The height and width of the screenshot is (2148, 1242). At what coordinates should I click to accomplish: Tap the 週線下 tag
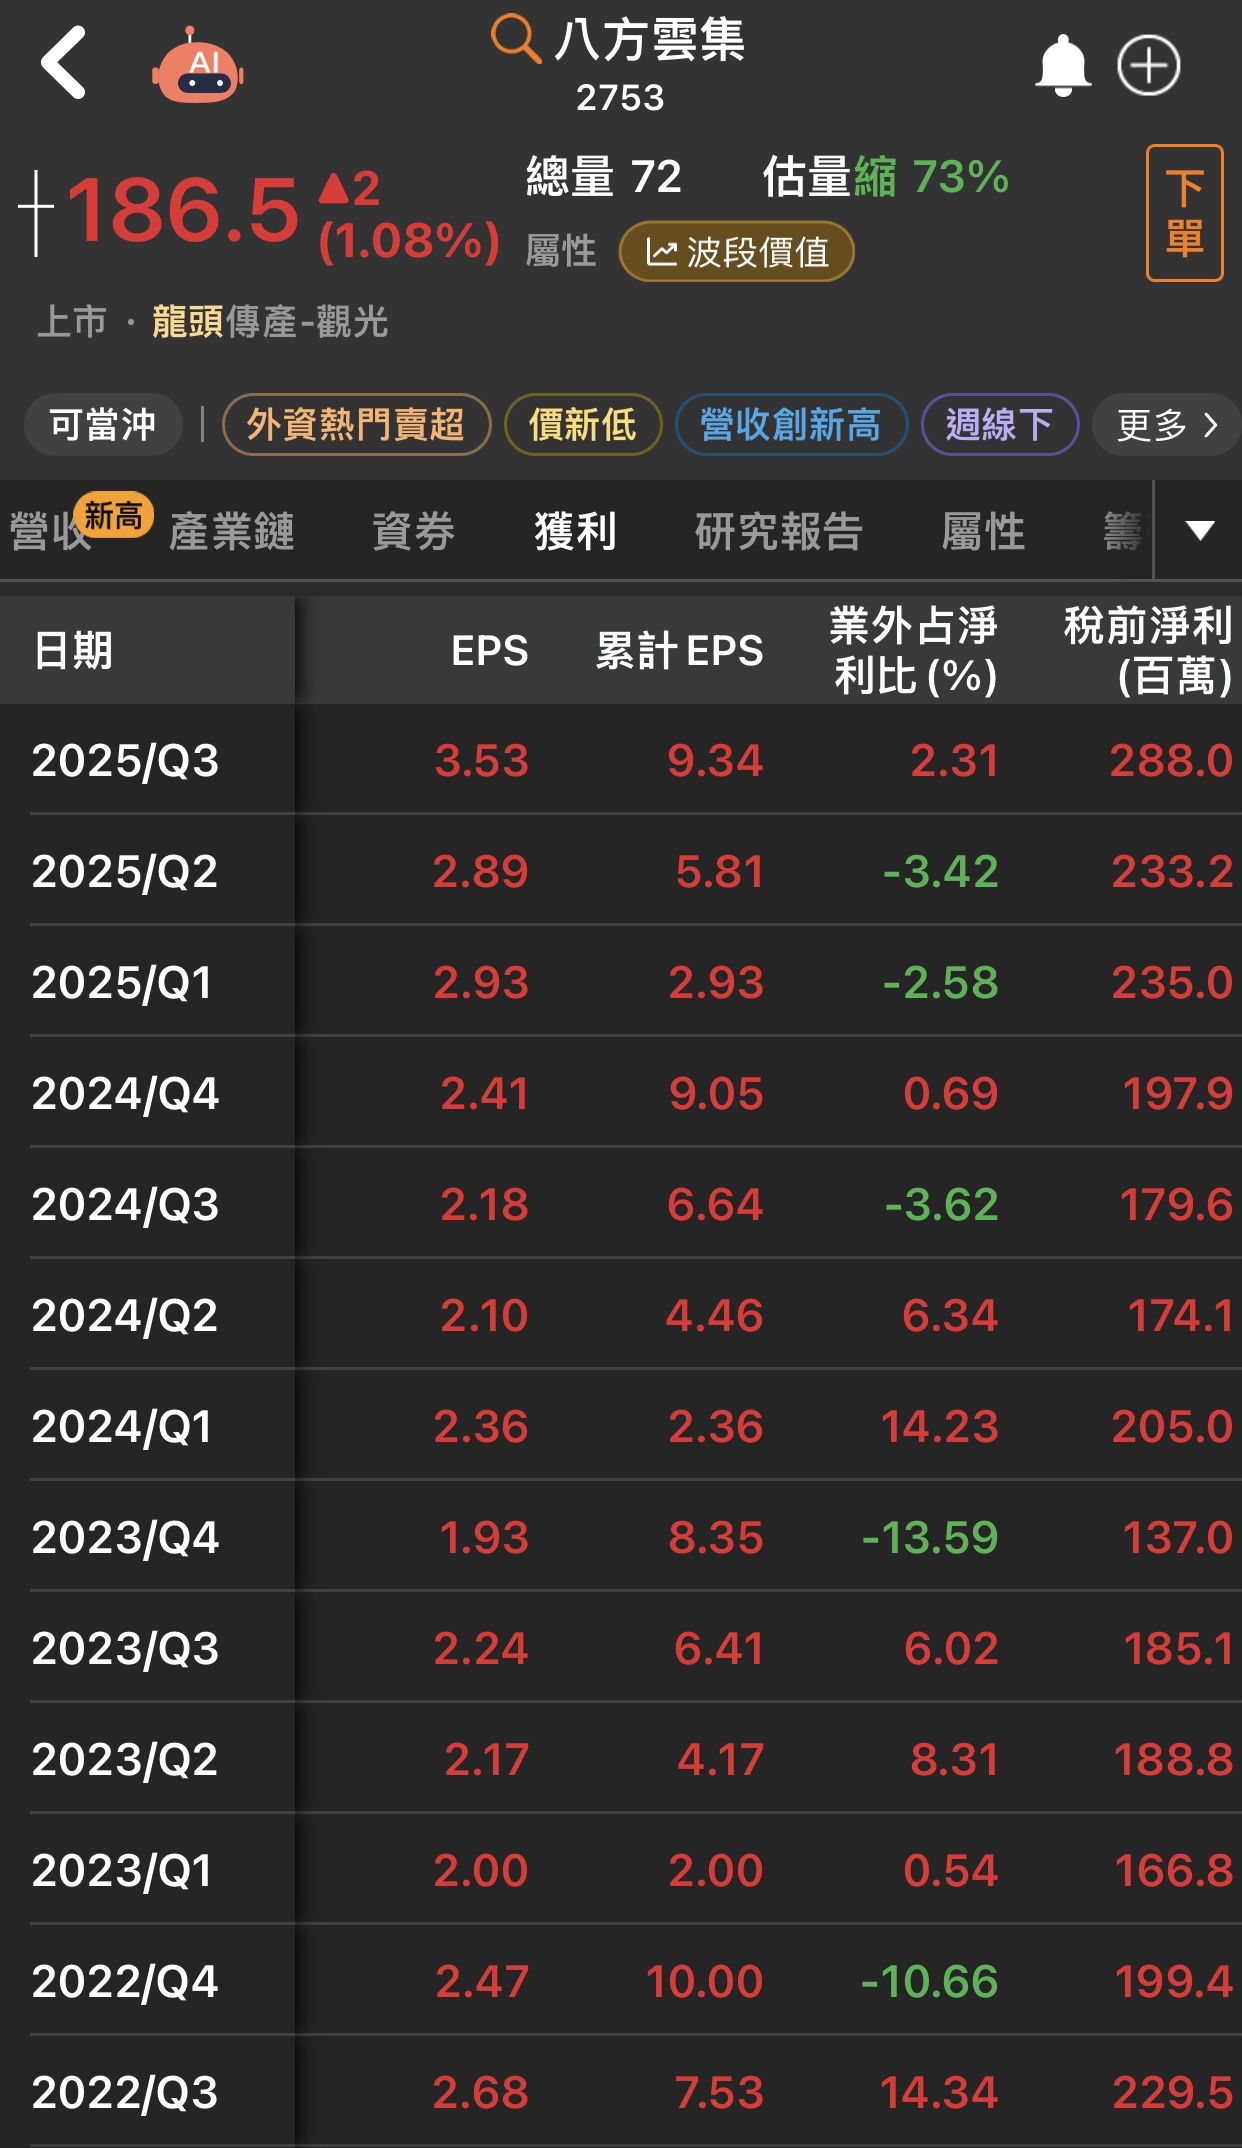999,425
